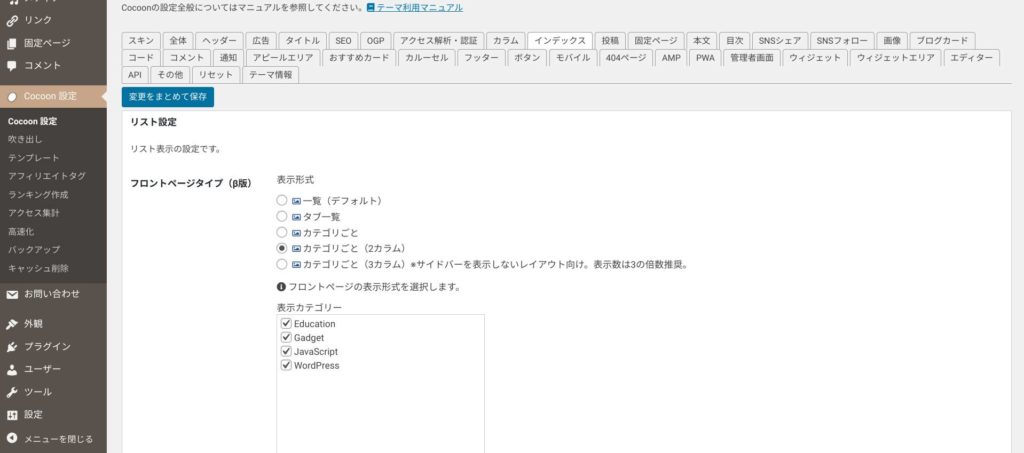Open 吹き出し in Cocoon submenu

[x=25, y=140]
